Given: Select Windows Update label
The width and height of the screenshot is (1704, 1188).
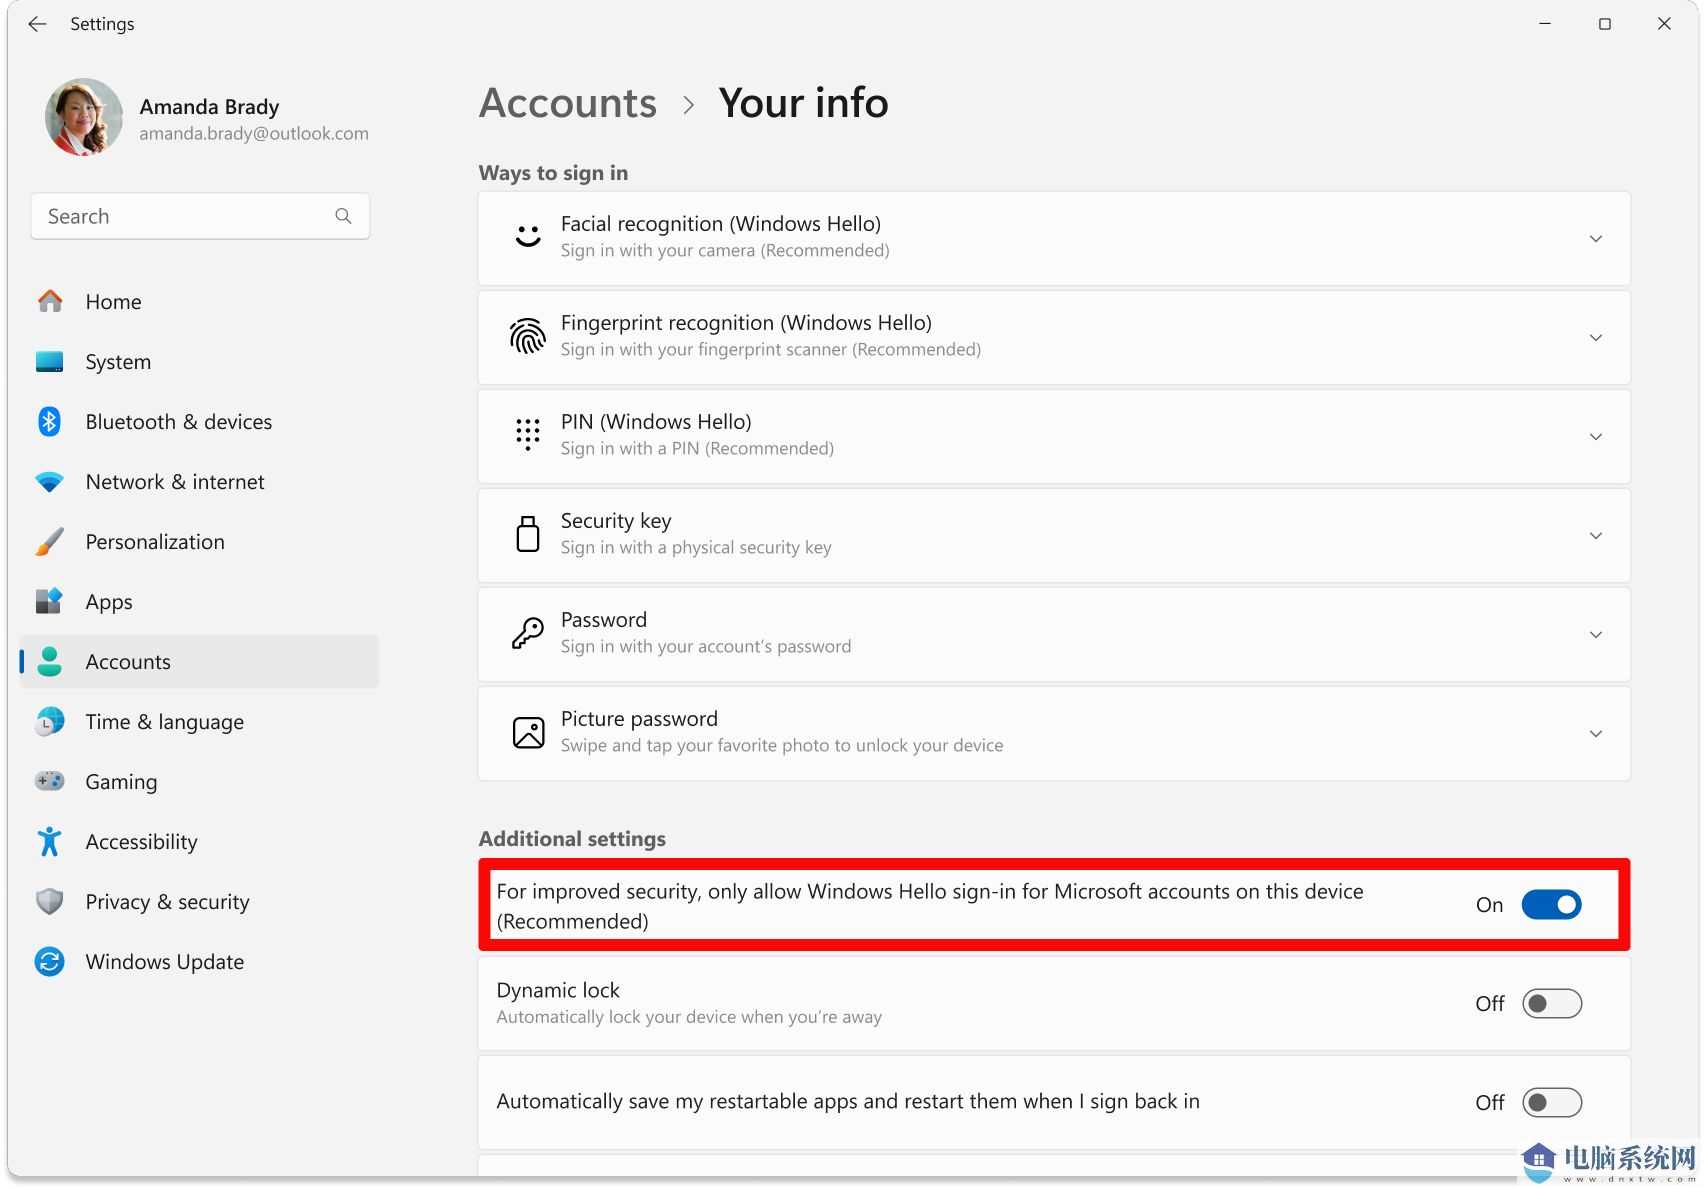Looking at the screenshot, I should (x=165, y=962).
